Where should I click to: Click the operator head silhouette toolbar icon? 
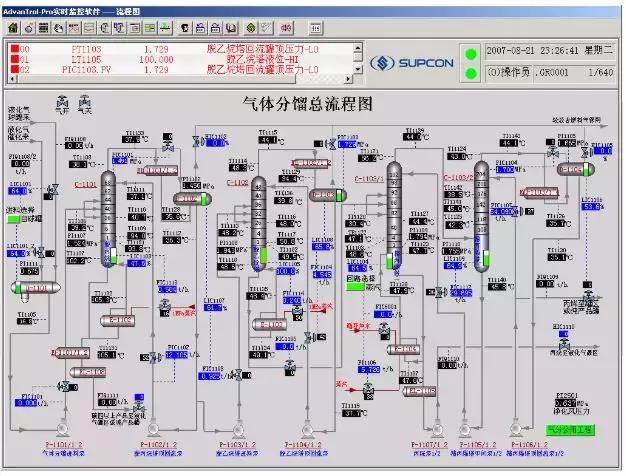point(185,28)
